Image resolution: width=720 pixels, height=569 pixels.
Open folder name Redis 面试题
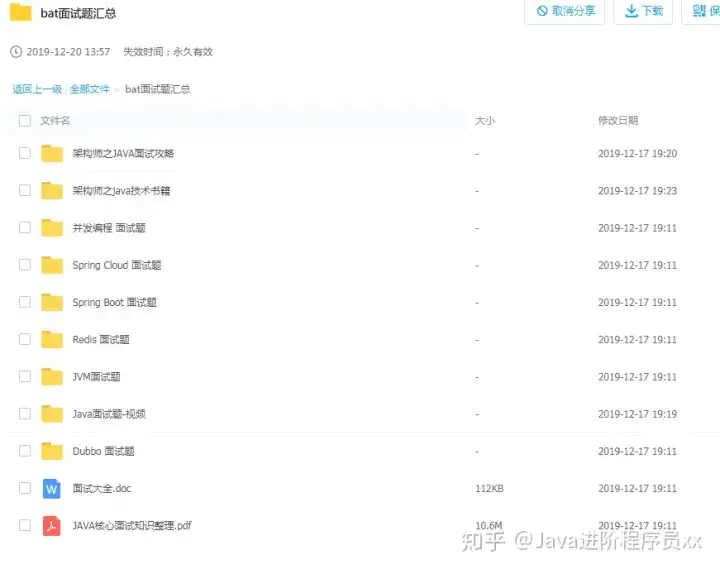101,340
